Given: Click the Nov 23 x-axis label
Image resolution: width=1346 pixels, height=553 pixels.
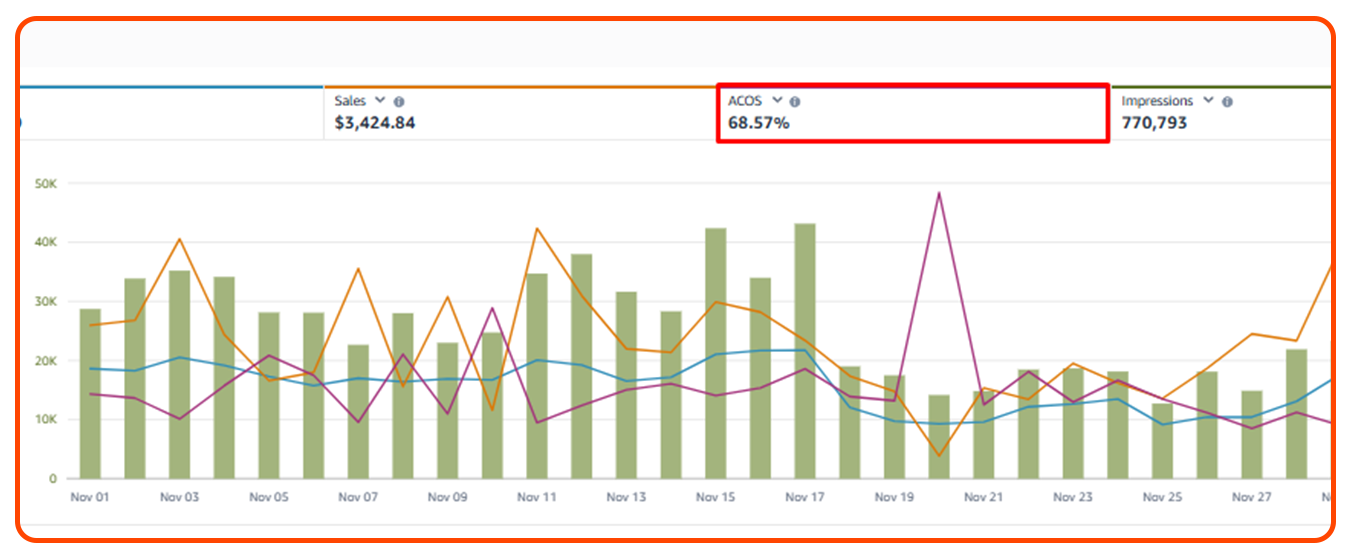Looking at the screenshot, I should (x=1073, y=496).
